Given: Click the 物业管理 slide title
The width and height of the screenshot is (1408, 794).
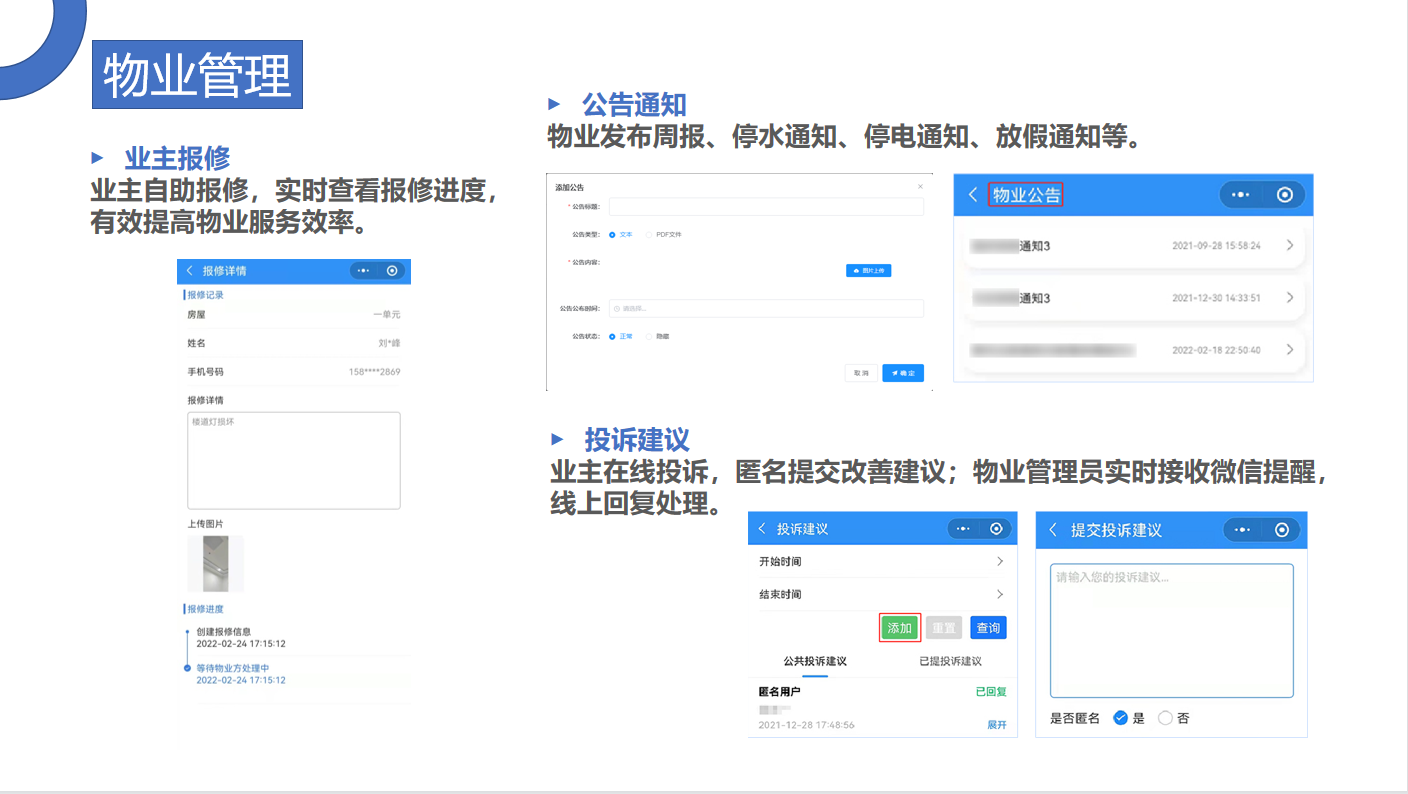Looking at the screenshot, I should click(198, 75).
